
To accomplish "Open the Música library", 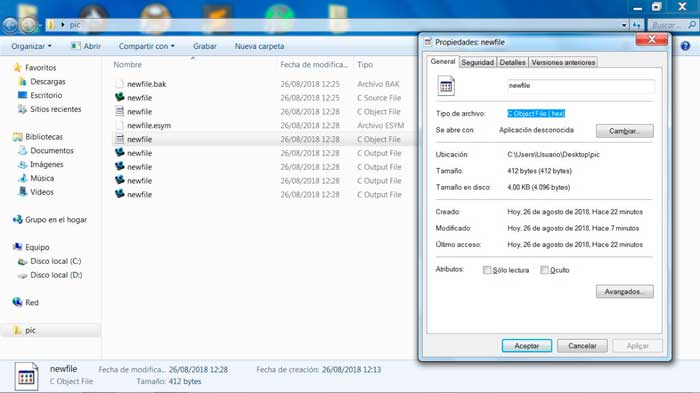I will click(x=42, y=178).
